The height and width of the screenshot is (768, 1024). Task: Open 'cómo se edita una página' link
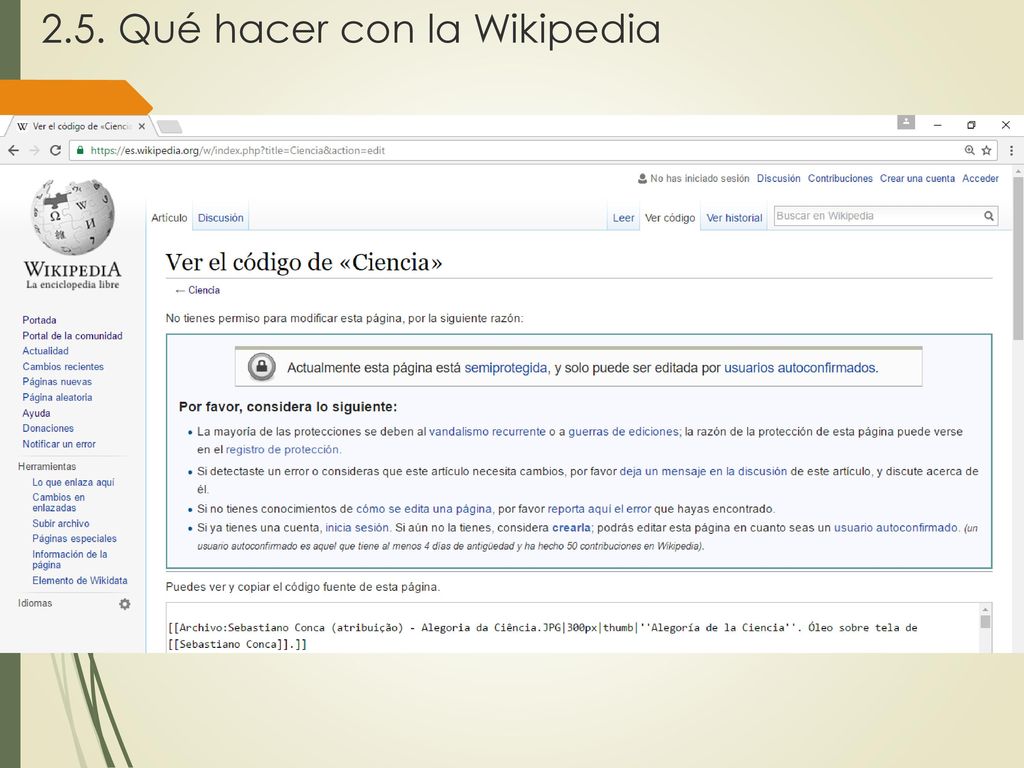click(424, 509)
